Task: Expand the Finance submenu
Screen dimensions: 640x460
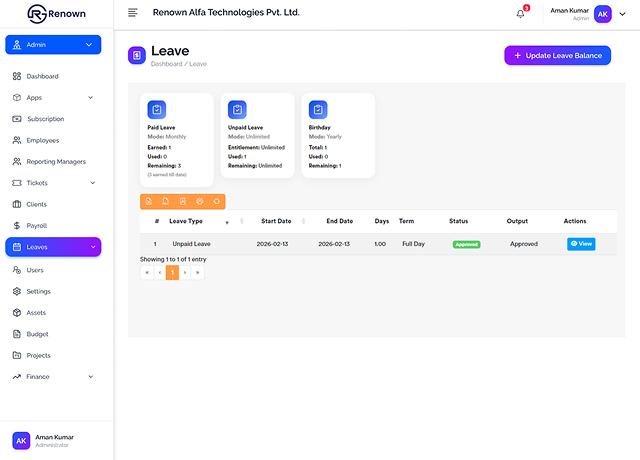Action: [91, 377]
